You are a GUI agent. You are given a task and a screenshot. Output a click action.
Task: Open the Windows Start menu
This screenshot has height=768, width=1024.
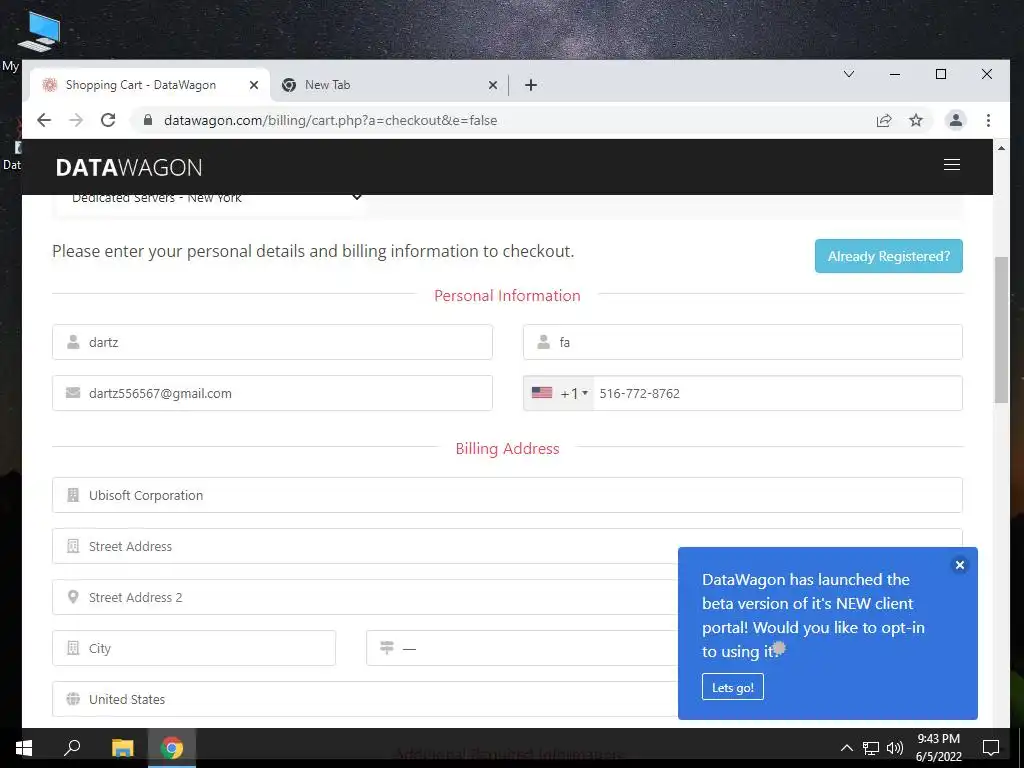click(x=24, y=748)
